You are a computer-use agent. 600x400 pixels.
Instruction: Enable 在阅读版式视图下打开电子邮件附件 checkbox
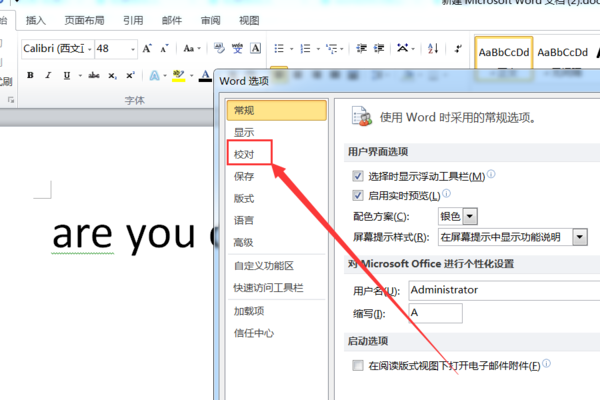pos(358,366)
